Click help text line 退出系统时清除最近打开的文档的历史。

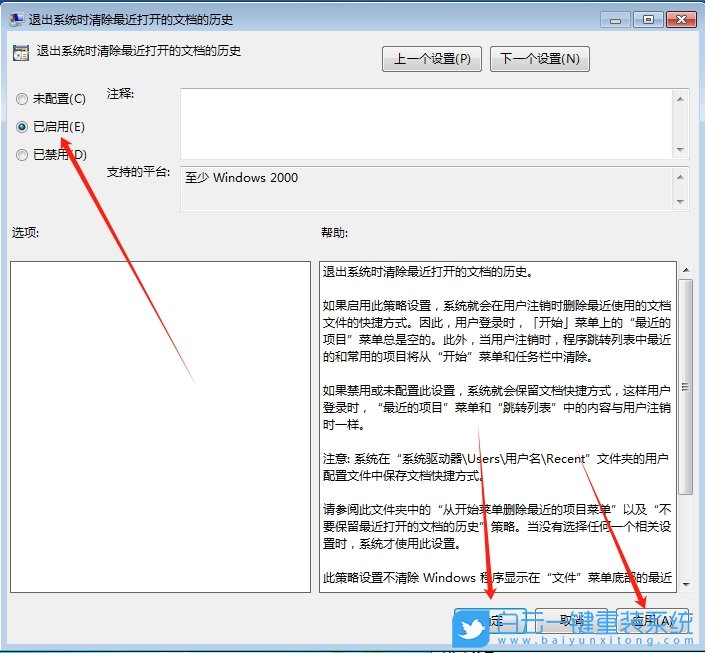coord(428,272)
